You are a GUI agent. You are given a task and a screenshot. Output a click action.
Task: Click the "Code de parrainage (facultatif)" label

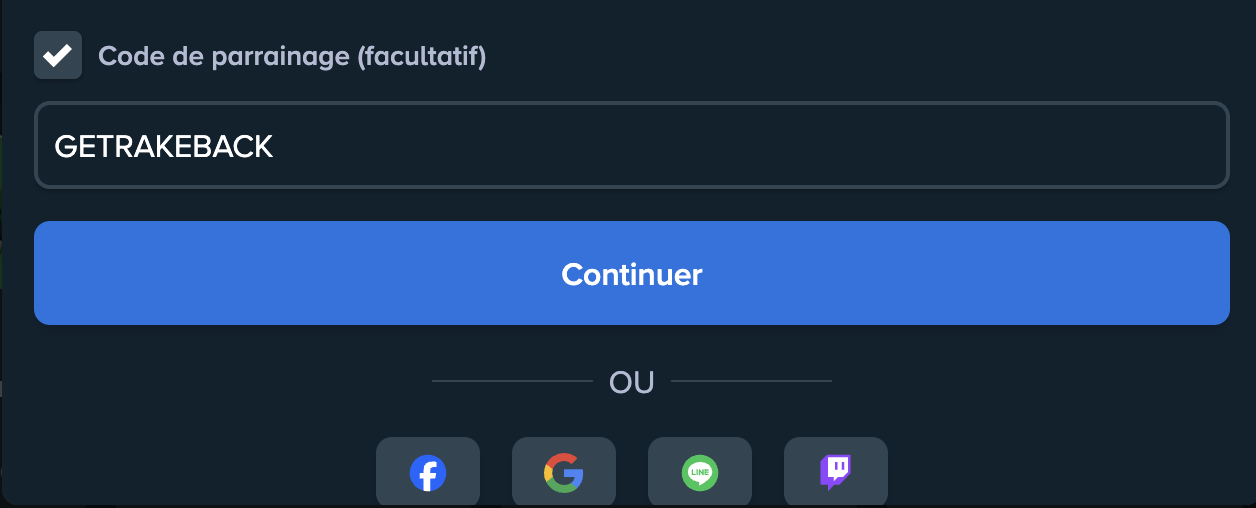point(291,56)
